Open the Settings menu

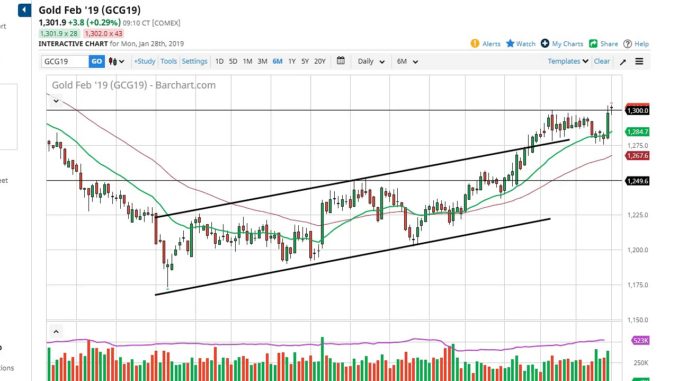tap(195, 61)
